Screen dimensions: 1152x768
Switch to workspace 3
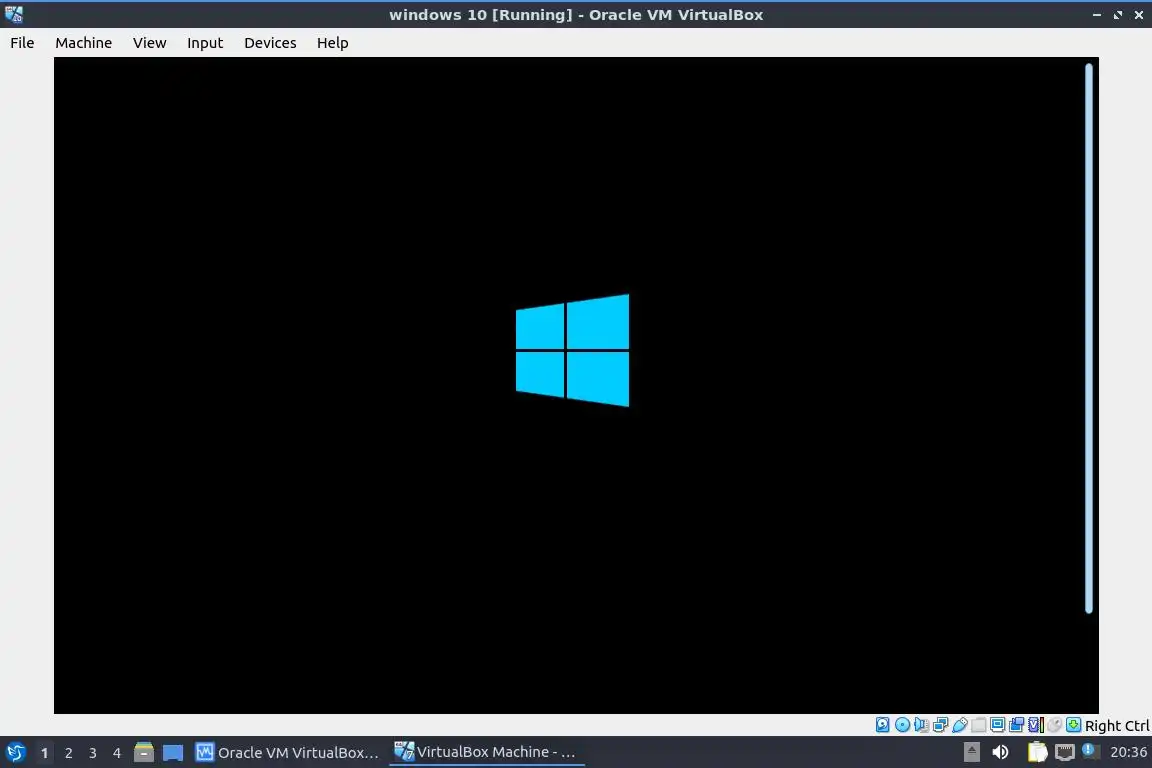pyautogui.click(x=93, y=753)
